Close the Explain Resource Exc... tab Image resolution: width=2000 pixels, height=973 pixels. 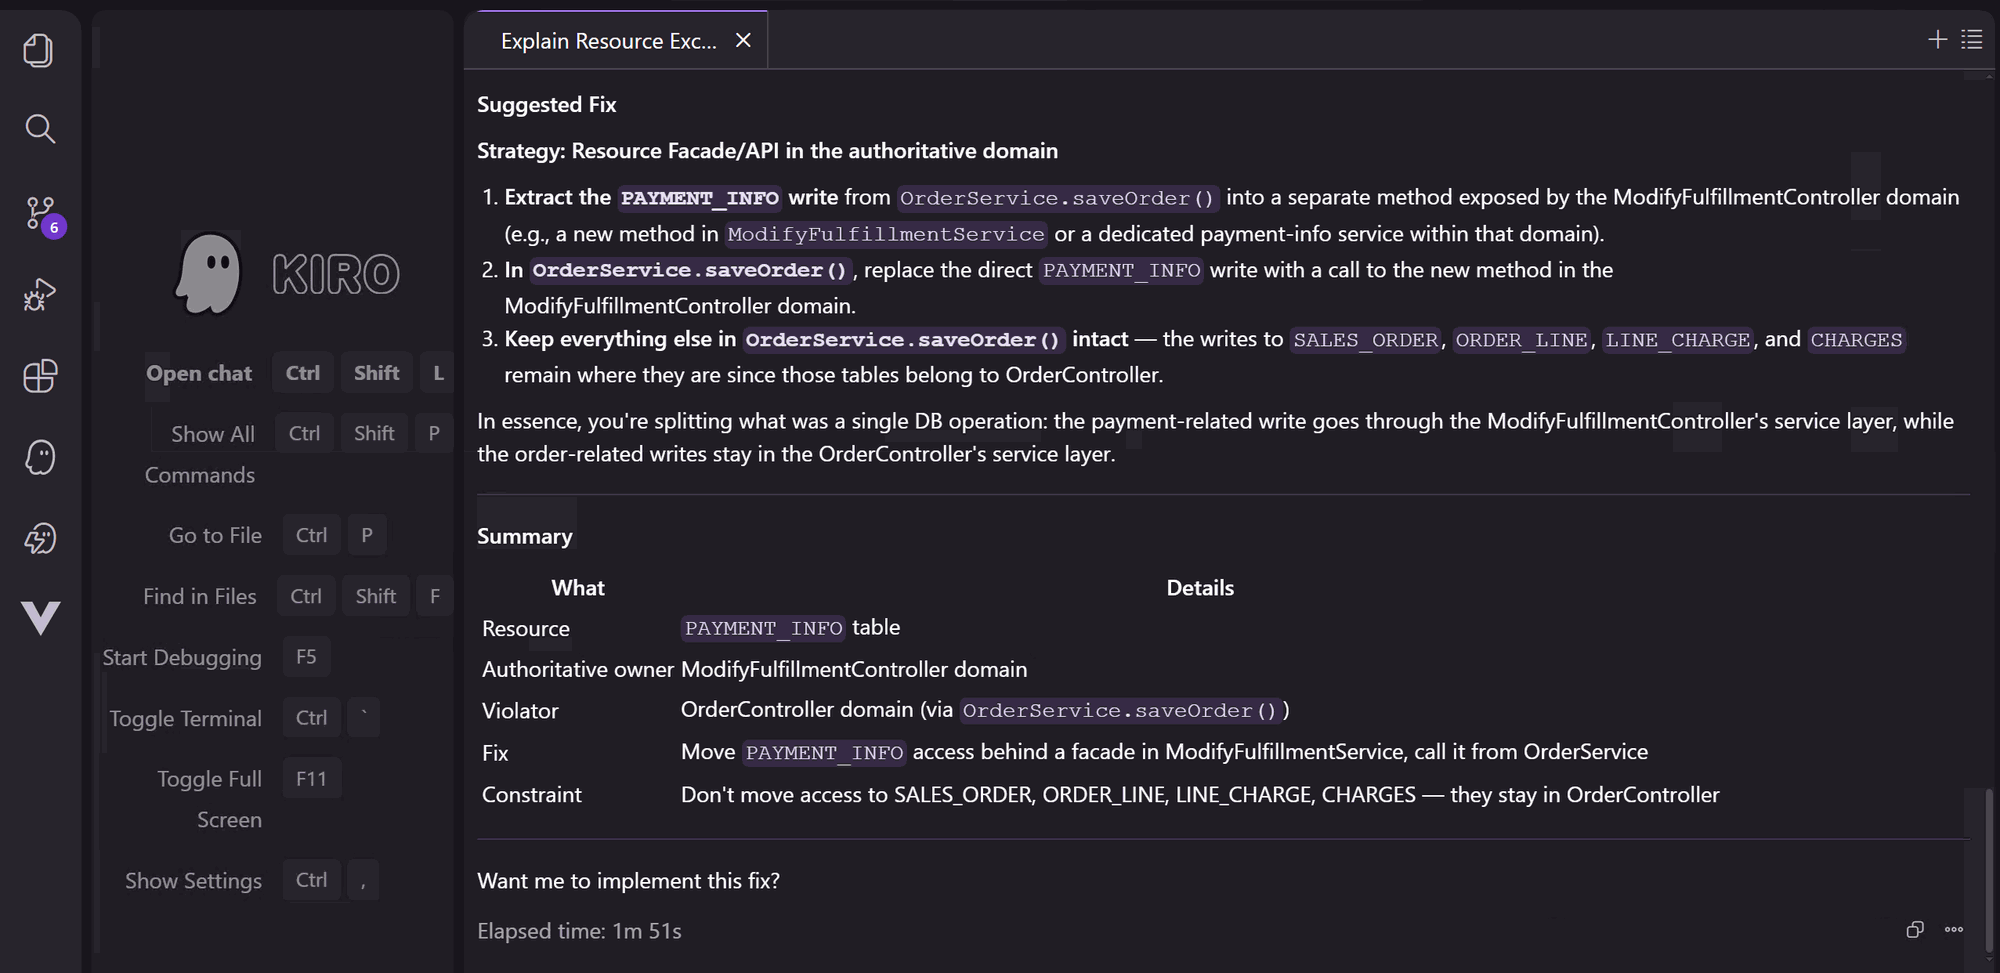point(743,40)
